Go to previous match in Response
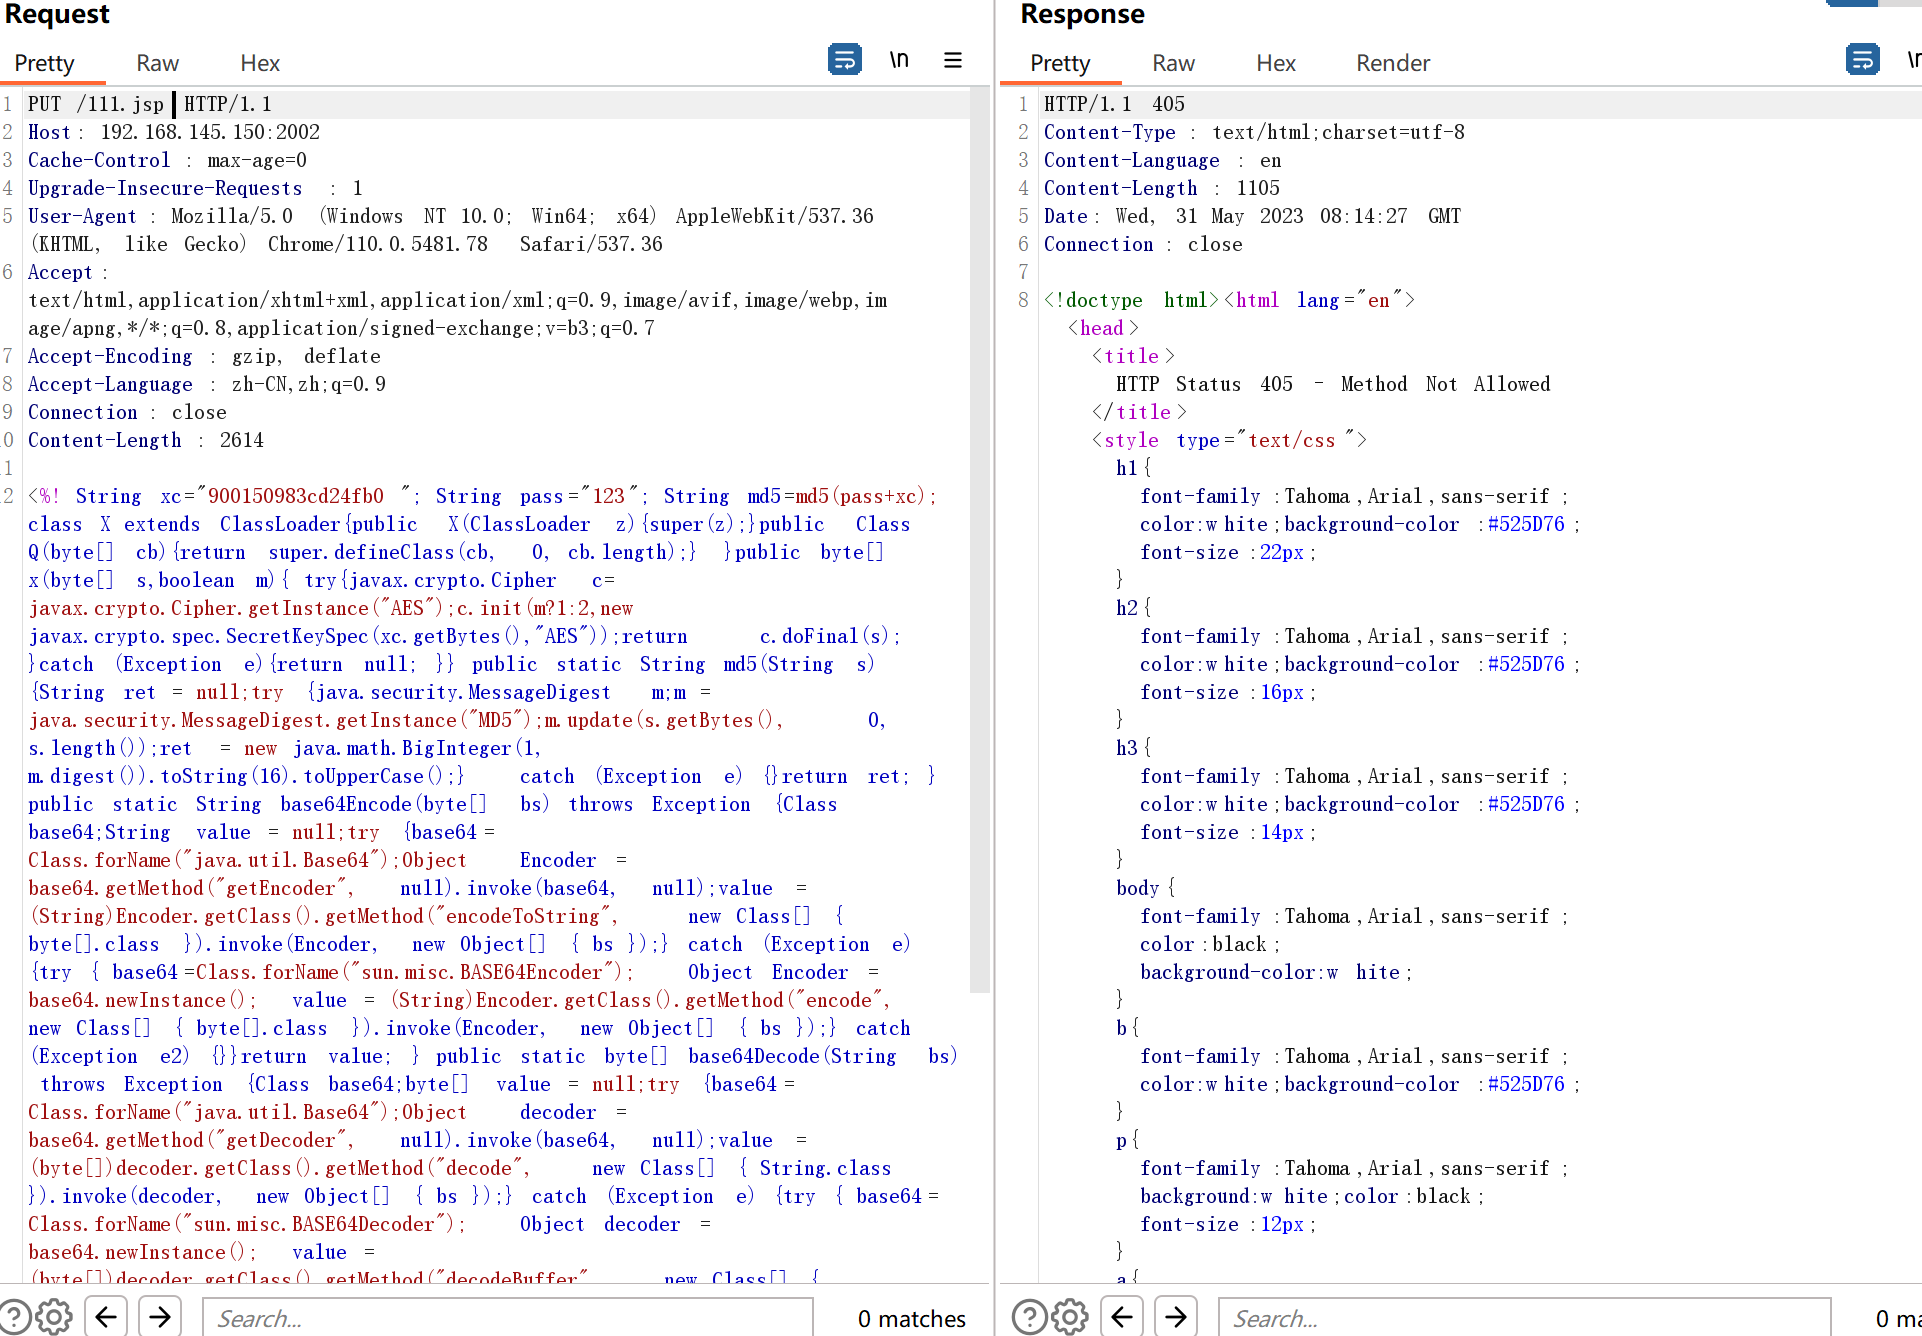1922x1336 pixels. tap(1122, 1317)
